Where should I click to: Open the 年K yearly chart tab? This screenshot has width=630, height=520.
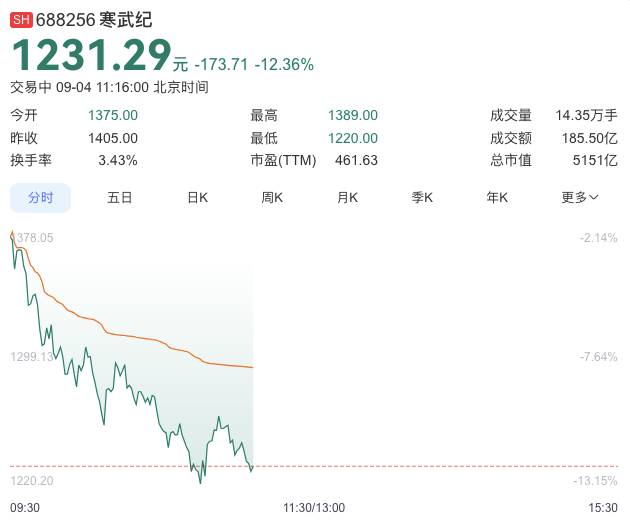497,198
